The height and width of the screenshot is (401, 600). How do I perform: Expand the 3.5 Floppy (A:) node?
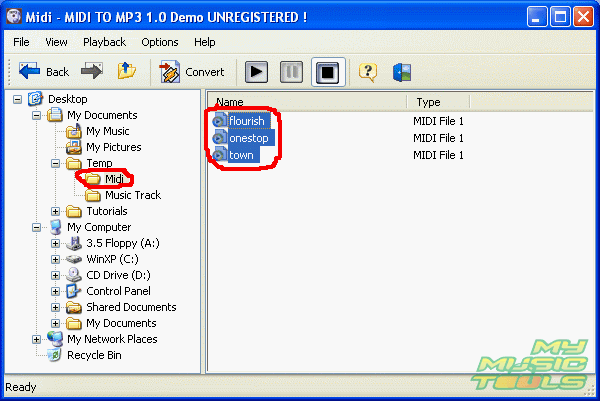(55, 243)
